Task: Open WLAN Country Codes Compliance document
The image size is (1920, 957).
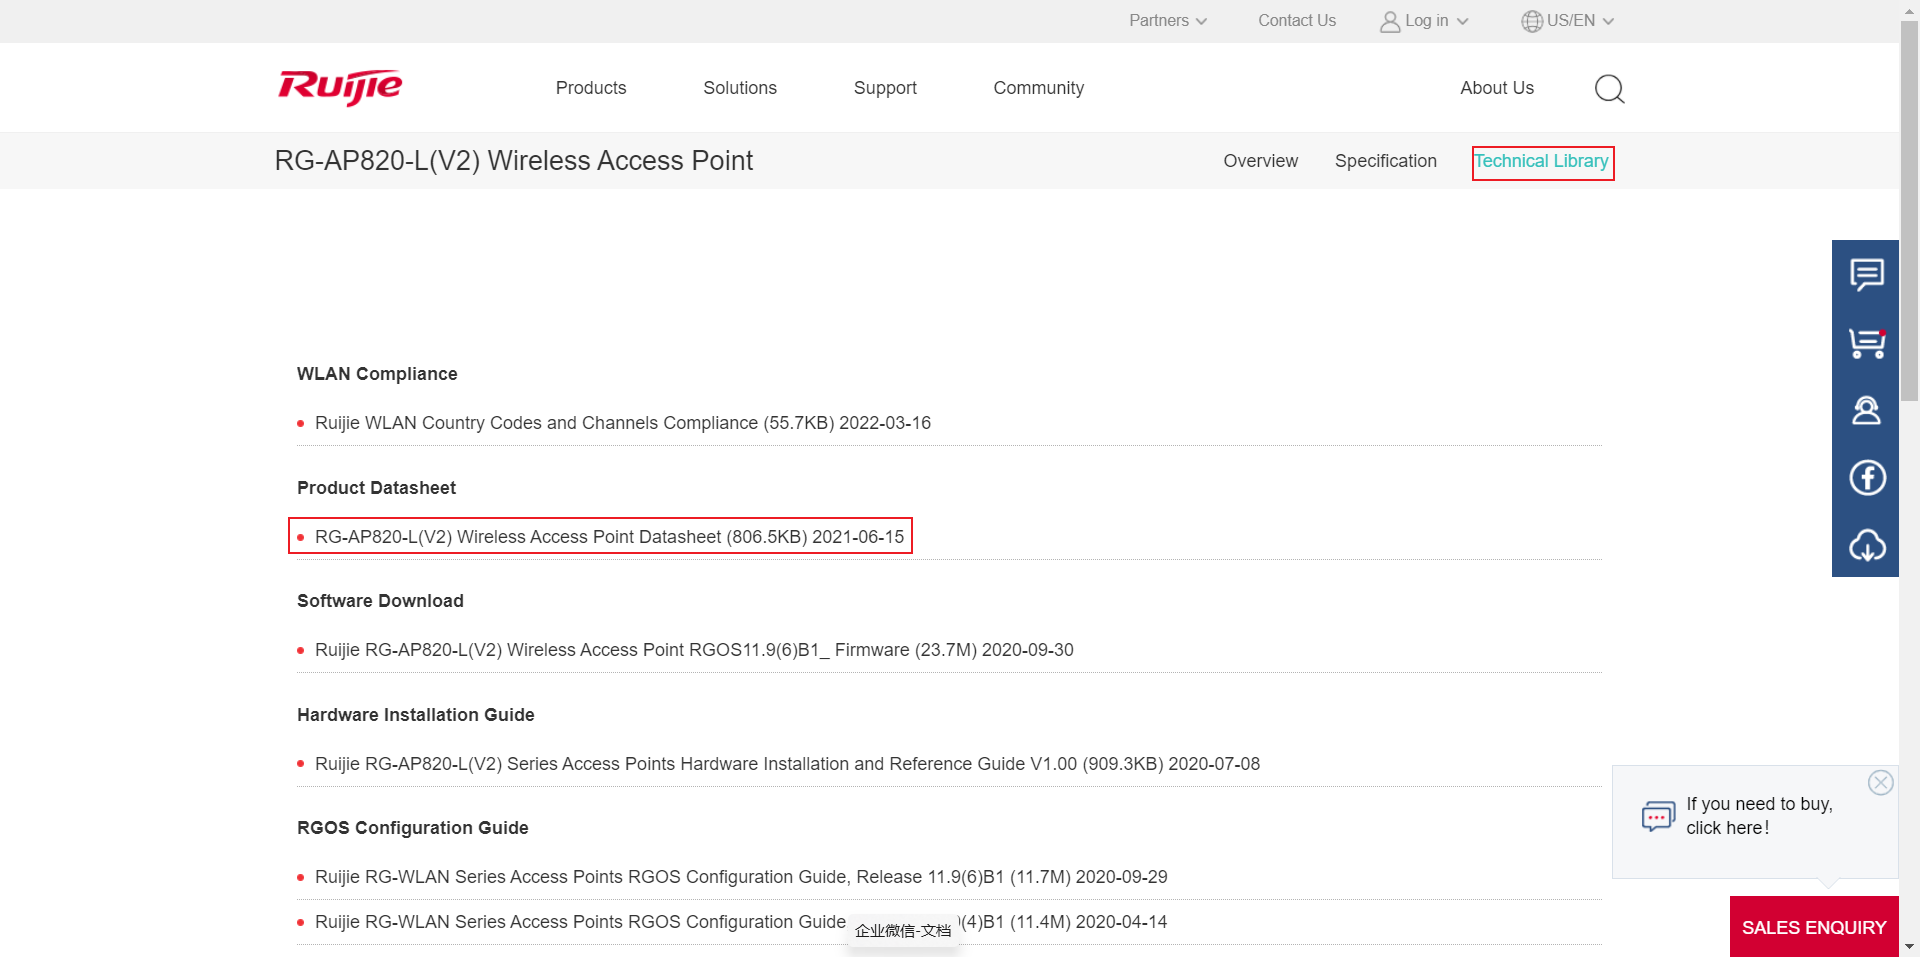Action: pyautogui.click(x=622, y=423)
